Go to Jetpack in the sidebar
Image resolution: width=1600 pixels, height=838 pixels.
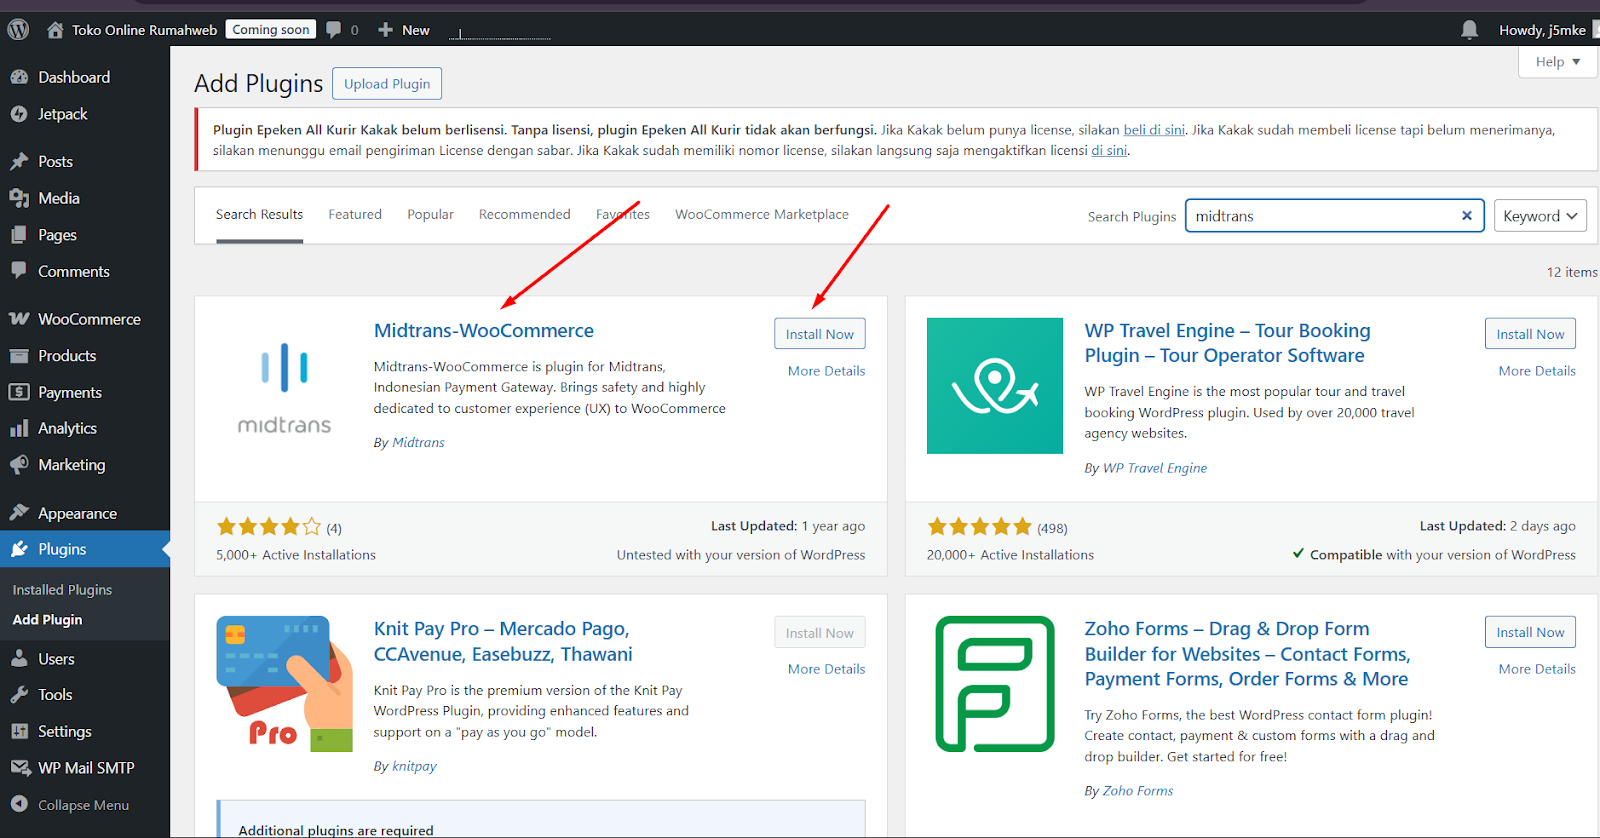[62, 114]
